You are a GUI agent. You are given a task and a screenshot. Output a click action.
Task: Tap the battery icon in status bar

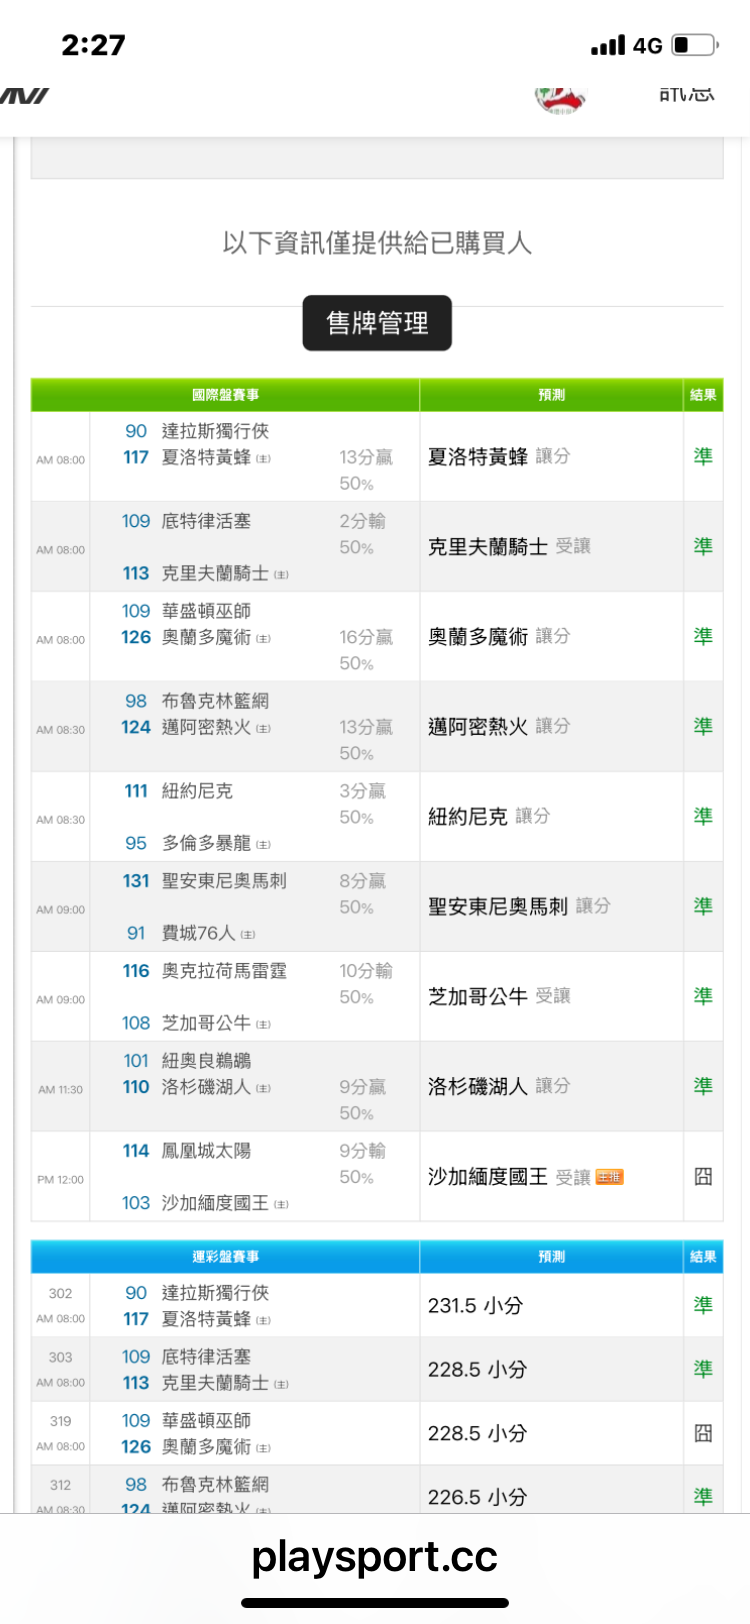coord(696,45)
